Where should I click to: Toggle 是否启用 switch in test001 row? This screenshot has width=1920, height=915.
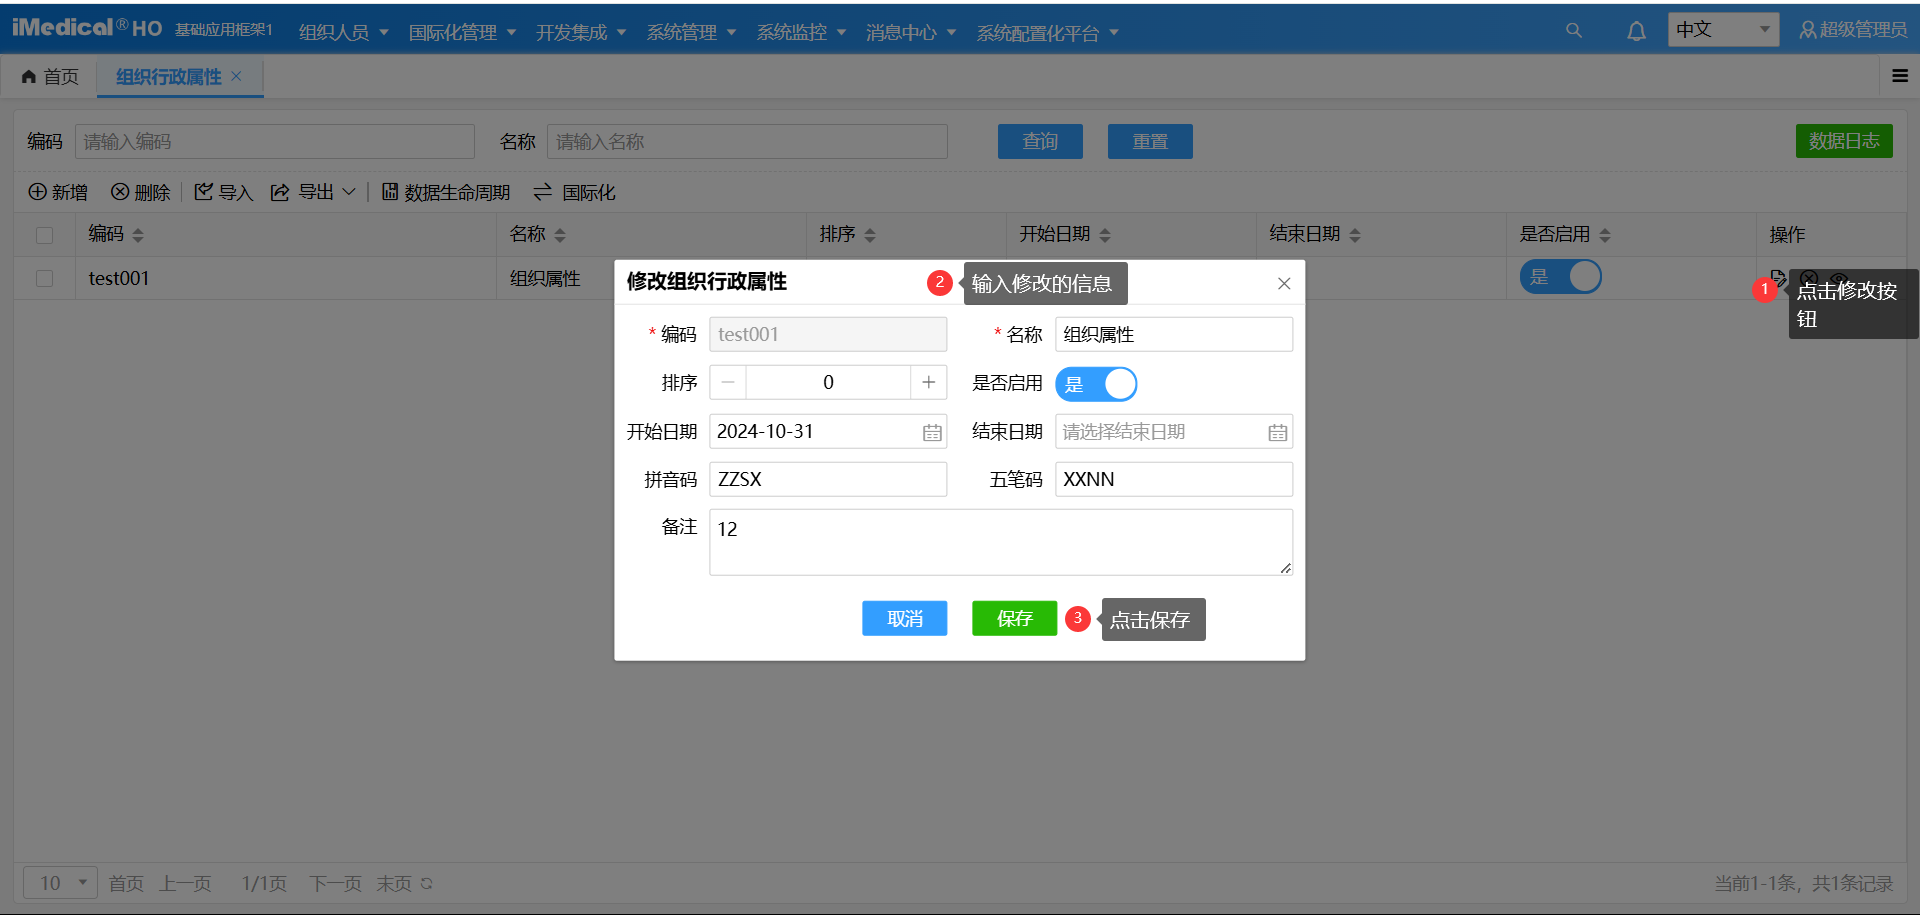tap(1561, 277)
